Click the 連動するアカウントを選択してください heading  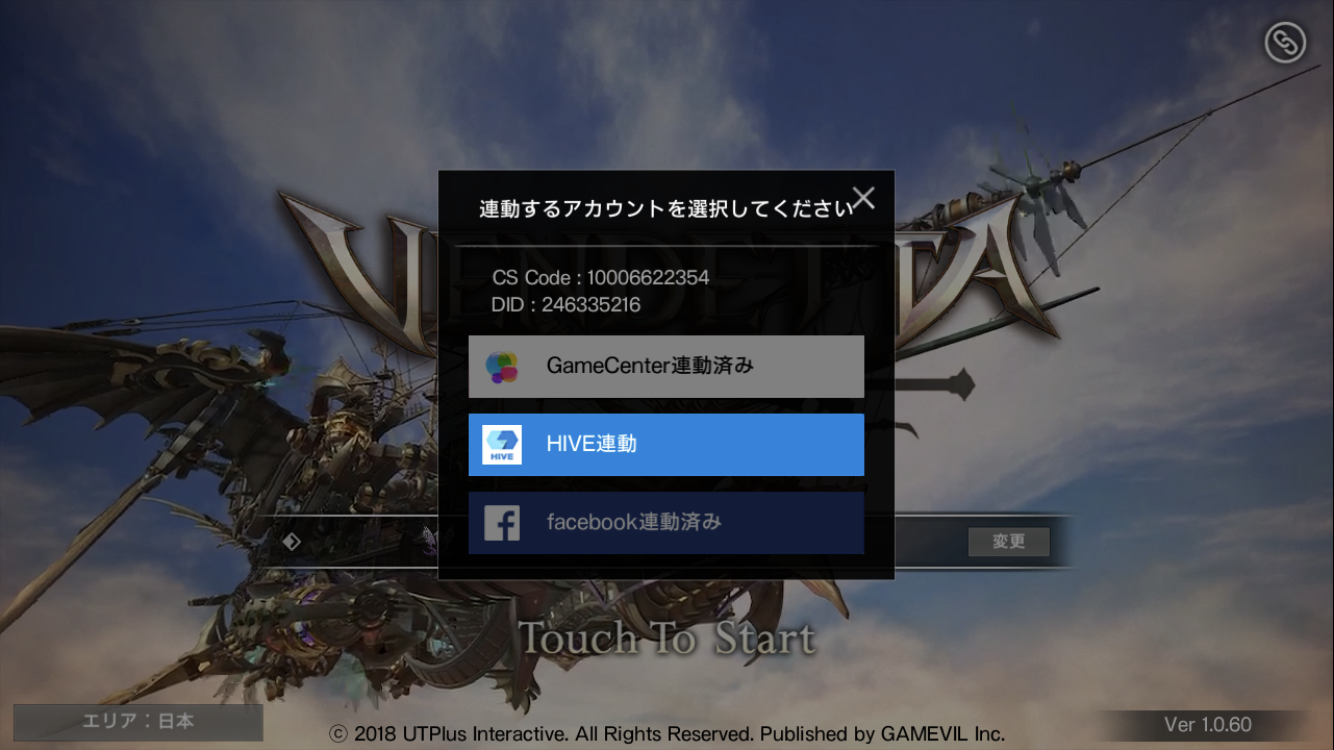point(666,209)
